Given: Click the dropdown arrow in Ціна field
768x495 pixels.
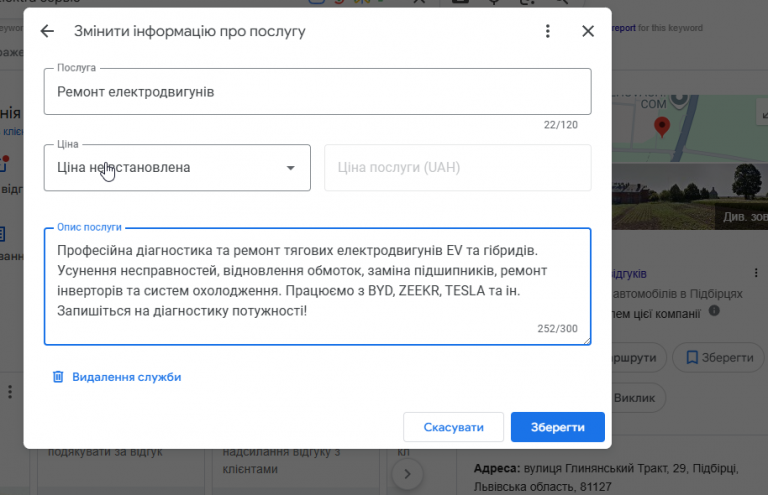Looking at the screenshot, I should [x=290, y=168].
